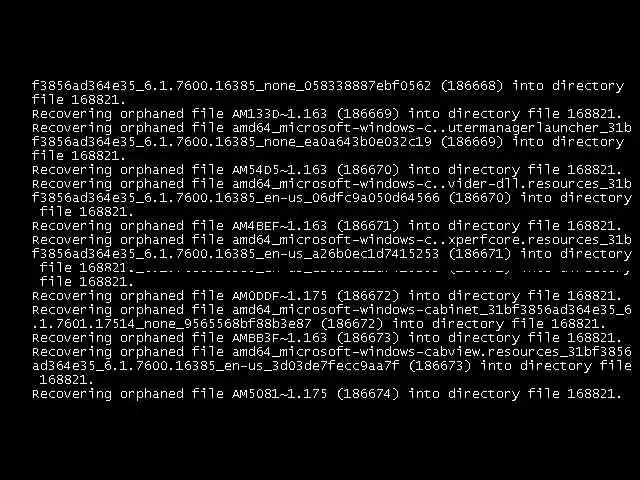This screenshot has width=640, height=480.
Task: Click the en-us_a26b0ec1d7415253 hash text
Action: click(x=352, y=254)
